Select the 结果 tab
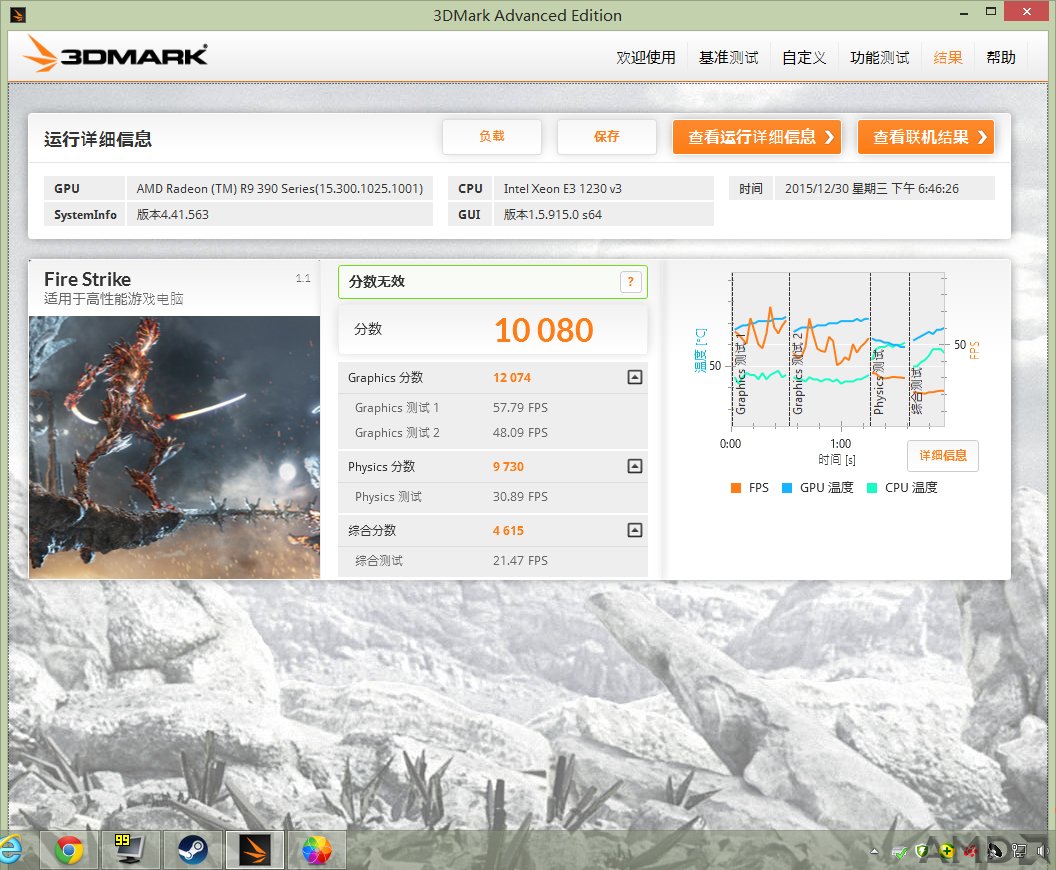The height and width of the screenshot is (870, 1056). tap(948, 58)
